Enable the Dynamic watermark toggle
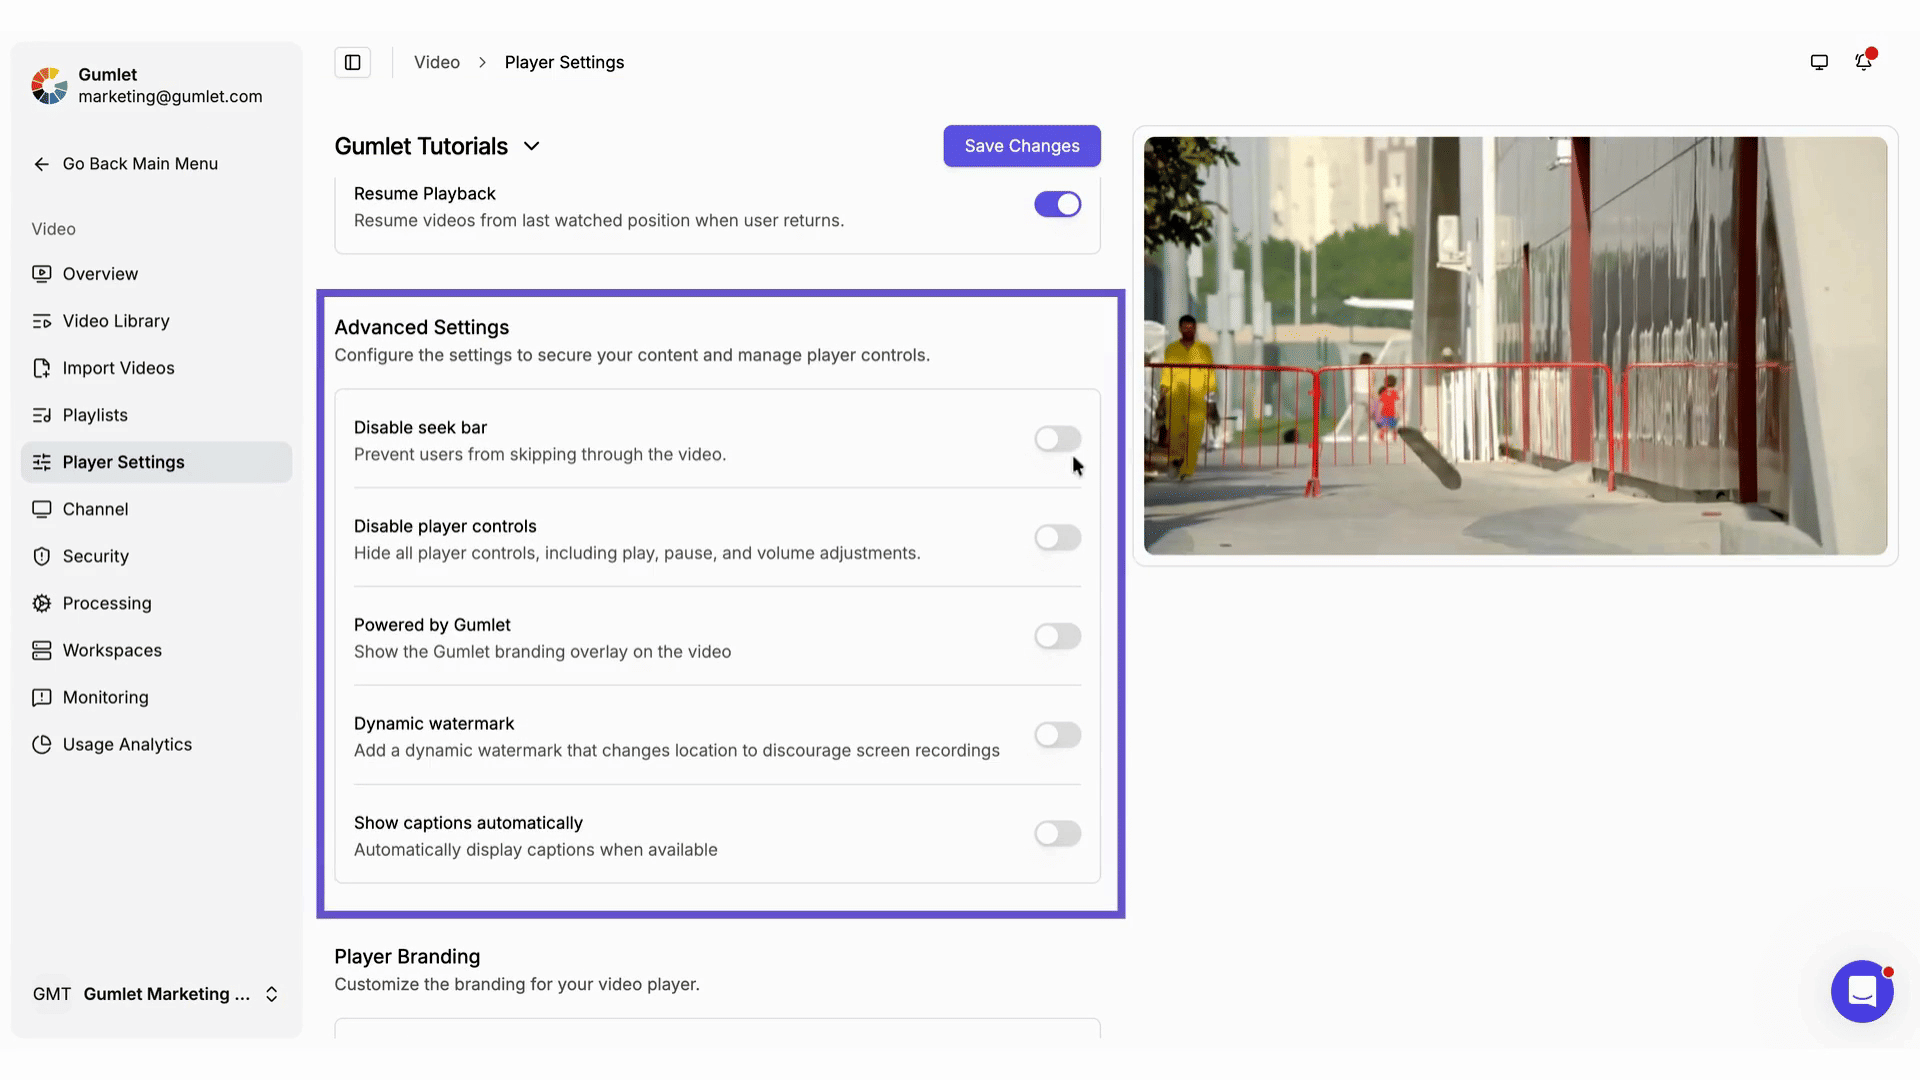 point(1057,735)
